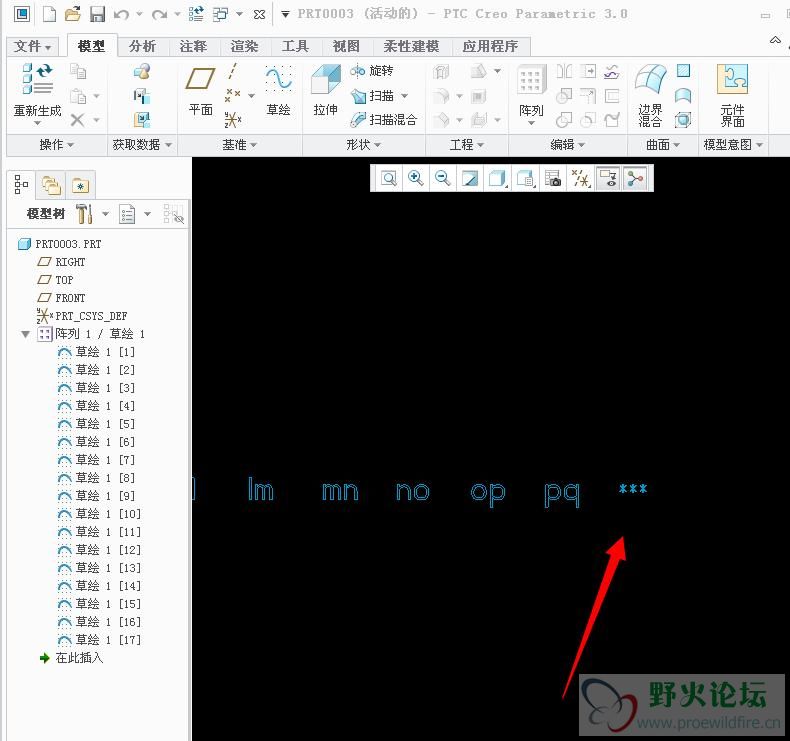Collapse the 阵列 1 / 草绘 1 tree node
The width and height of the screenshot is (790, 741).
[26, 334]
